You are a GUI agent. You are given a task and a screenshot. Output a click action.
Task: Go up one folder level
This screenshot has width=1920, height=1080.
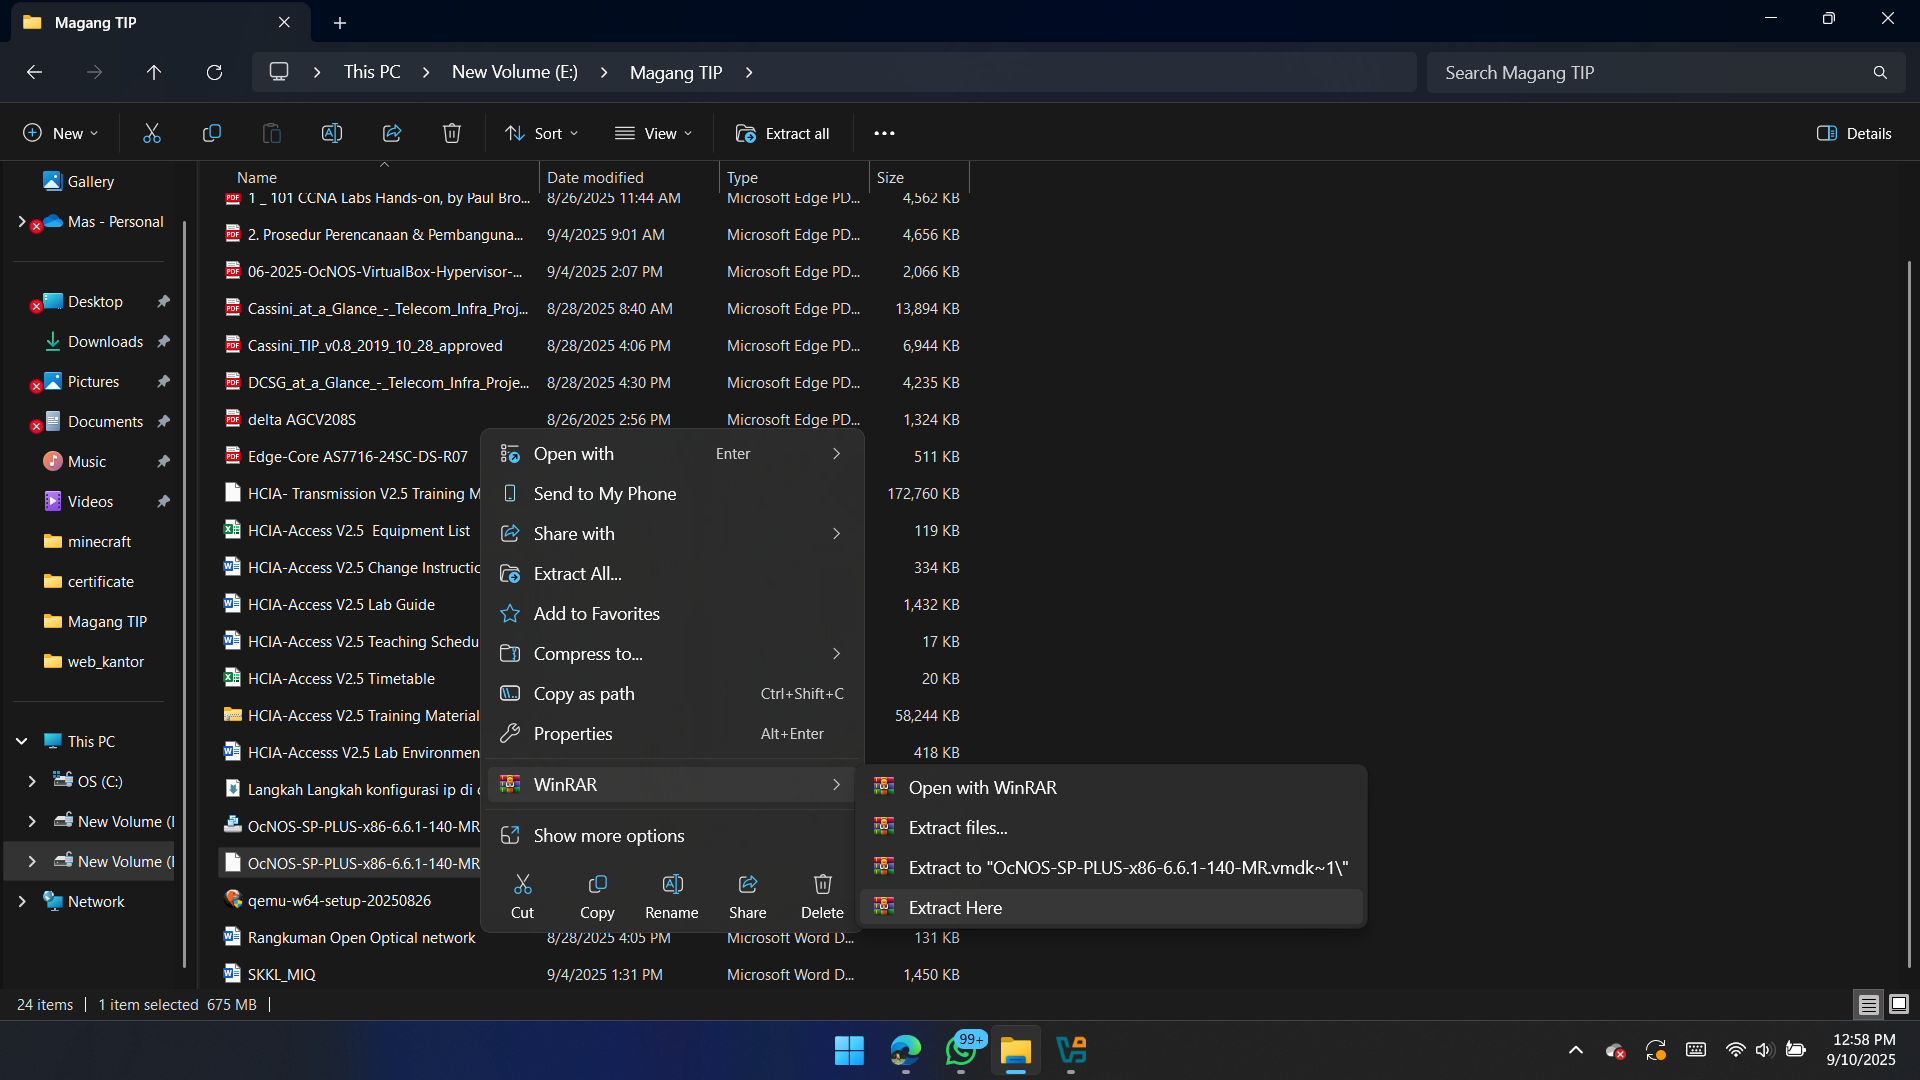coord(154,72)
